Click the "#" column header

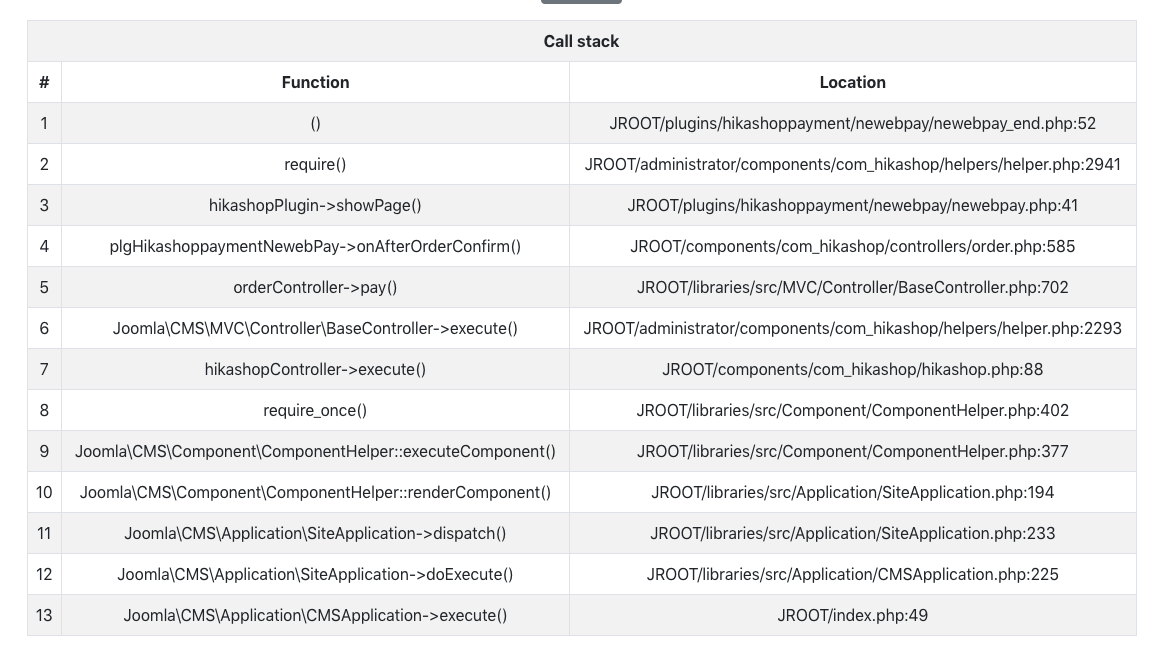click(x=44, y=82)
